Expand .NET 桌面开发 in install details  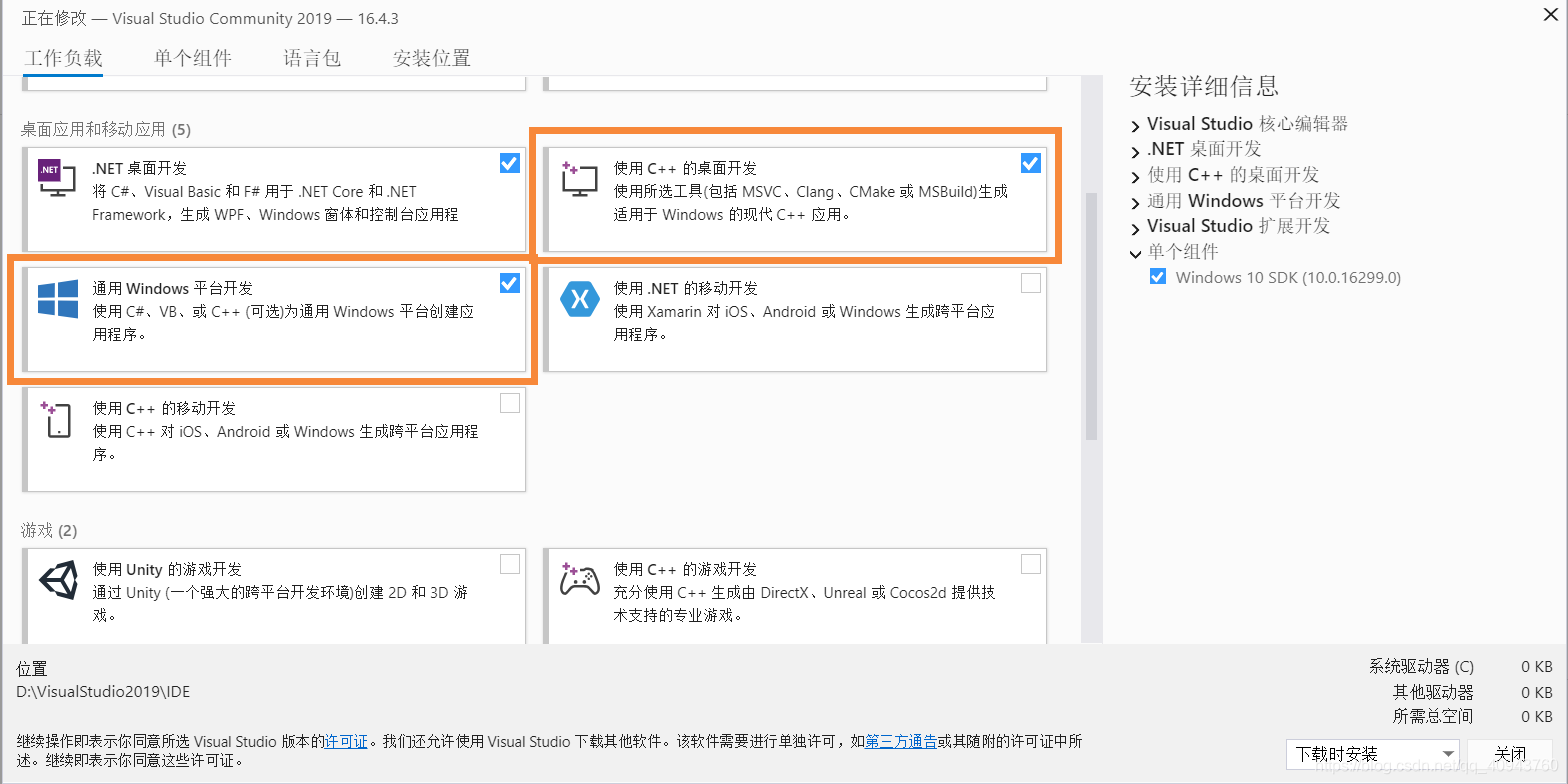click(x=1136, y=151)
